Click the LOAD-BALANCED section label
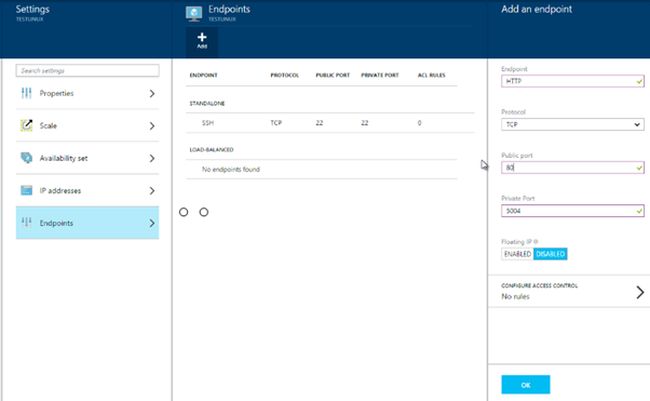The height and width of the screenshot is (401, 650). (x=211, y=149)
